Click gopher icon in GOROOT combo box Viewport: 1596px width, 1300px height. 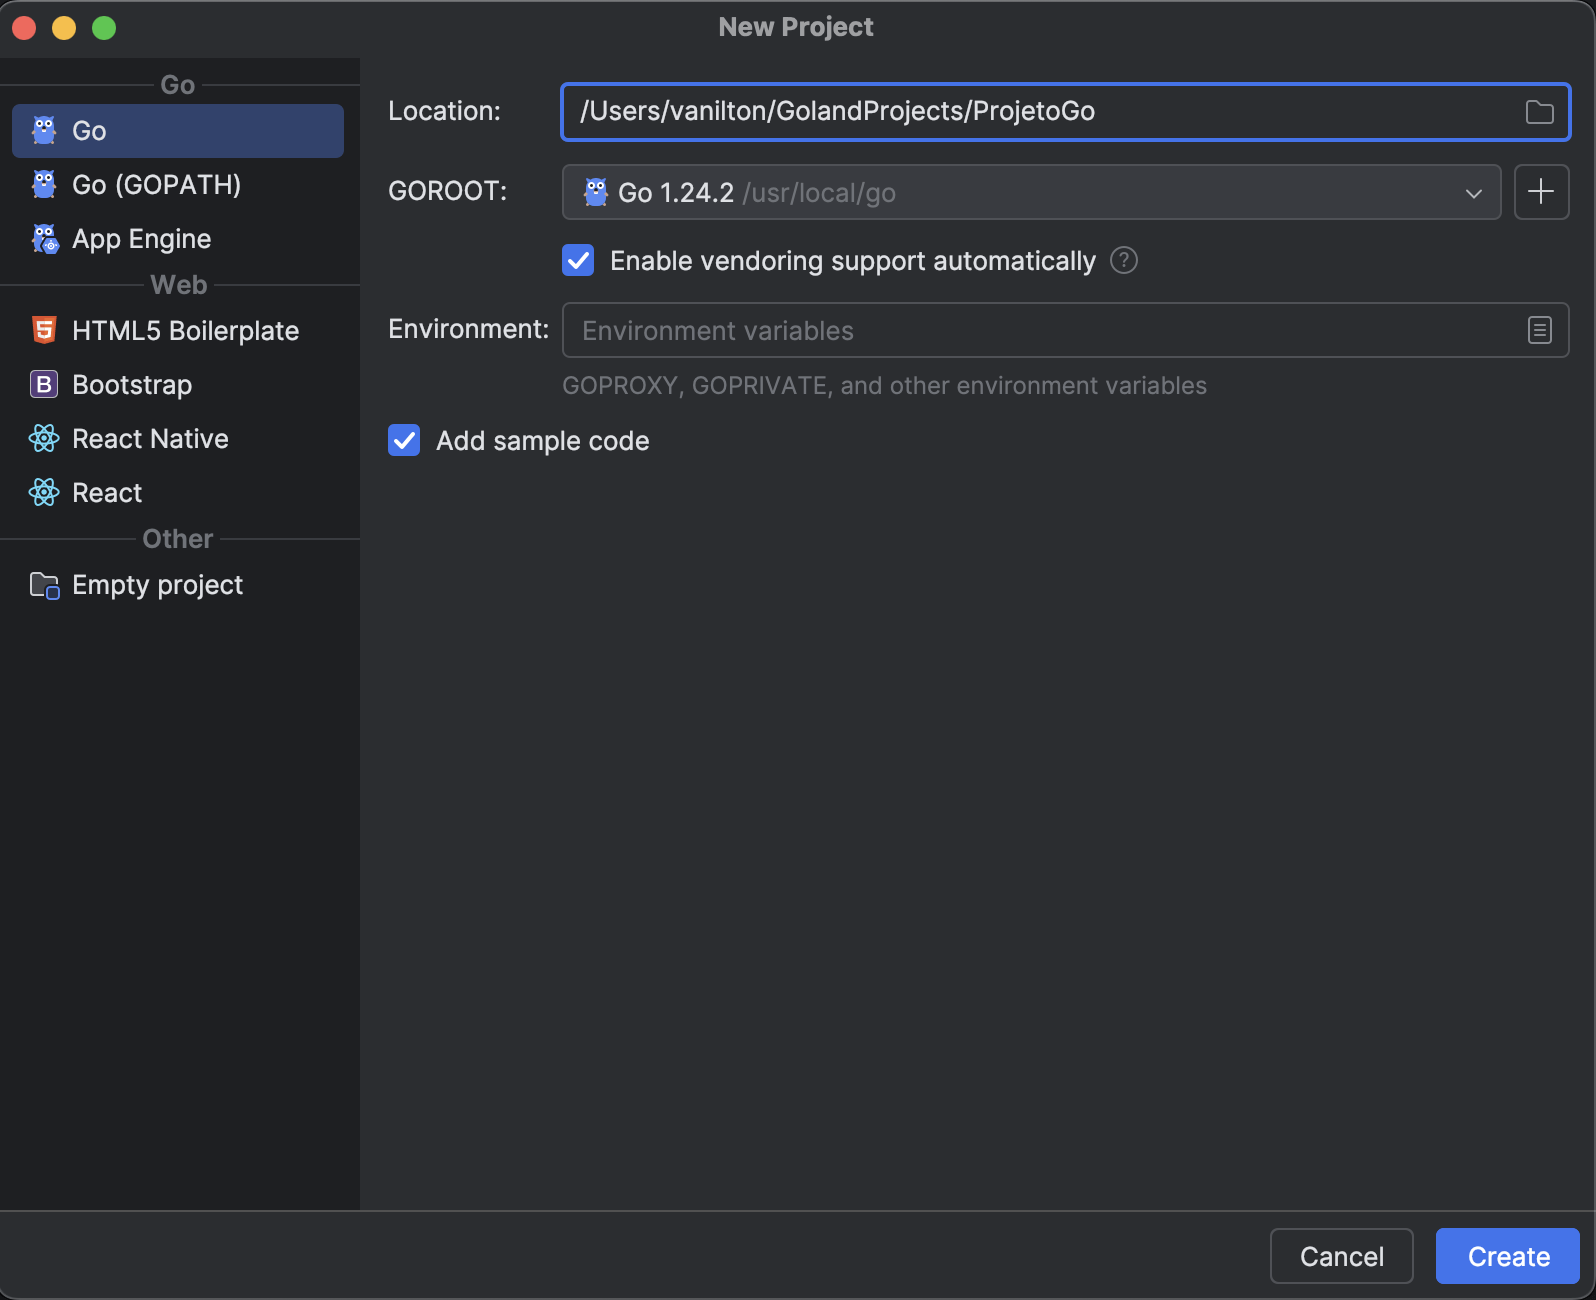pos(596,192)
